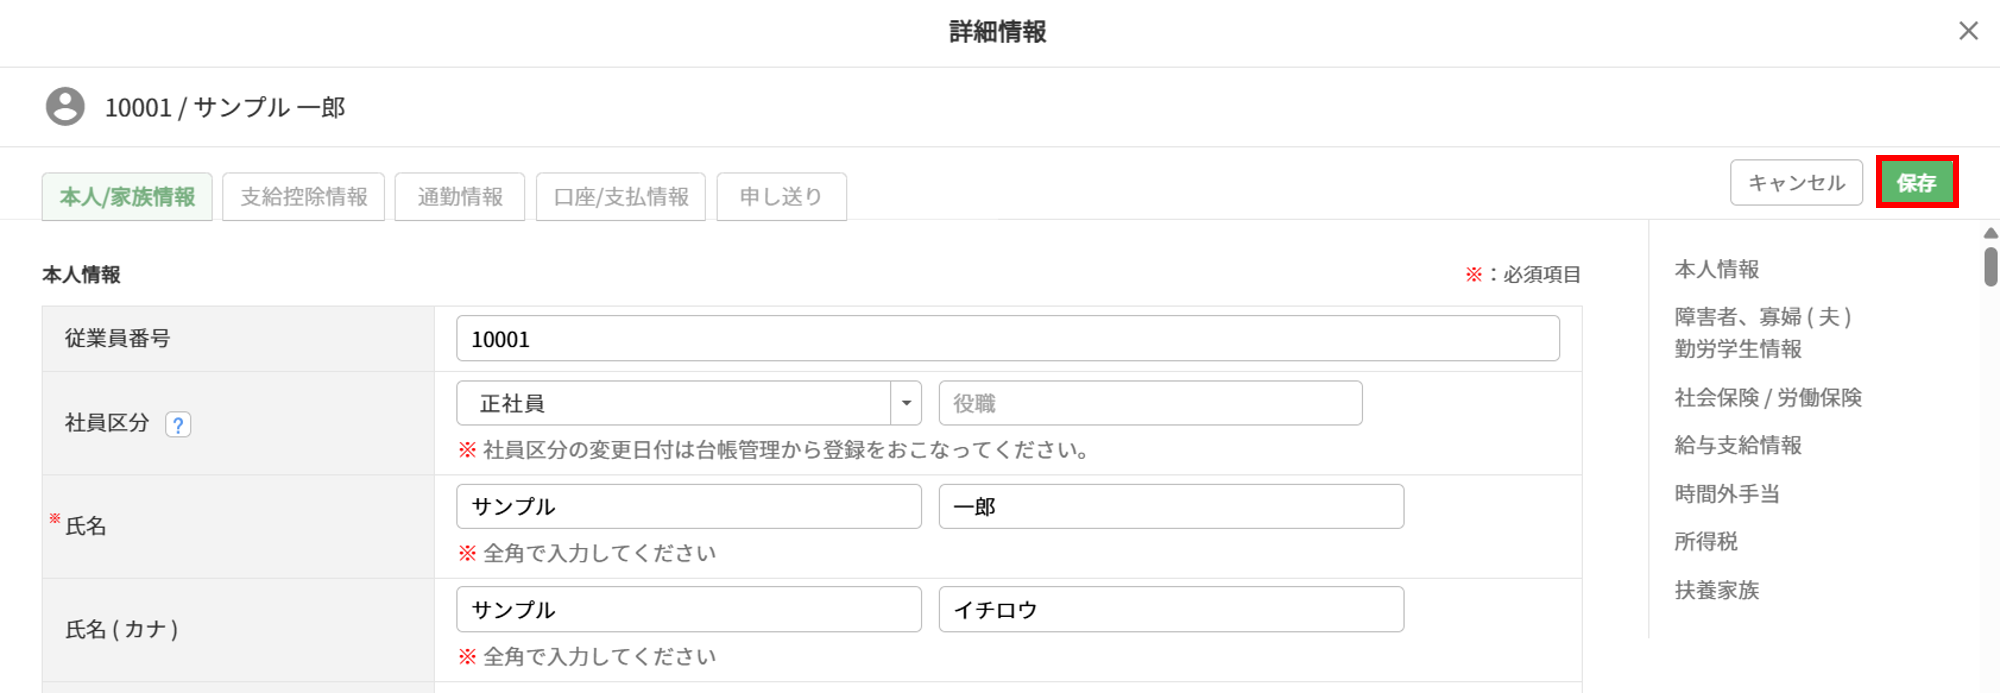Navigate to 給与支給情報 in side menu
Screen dimensions: 2000x693
click(x=1737, y=446)
